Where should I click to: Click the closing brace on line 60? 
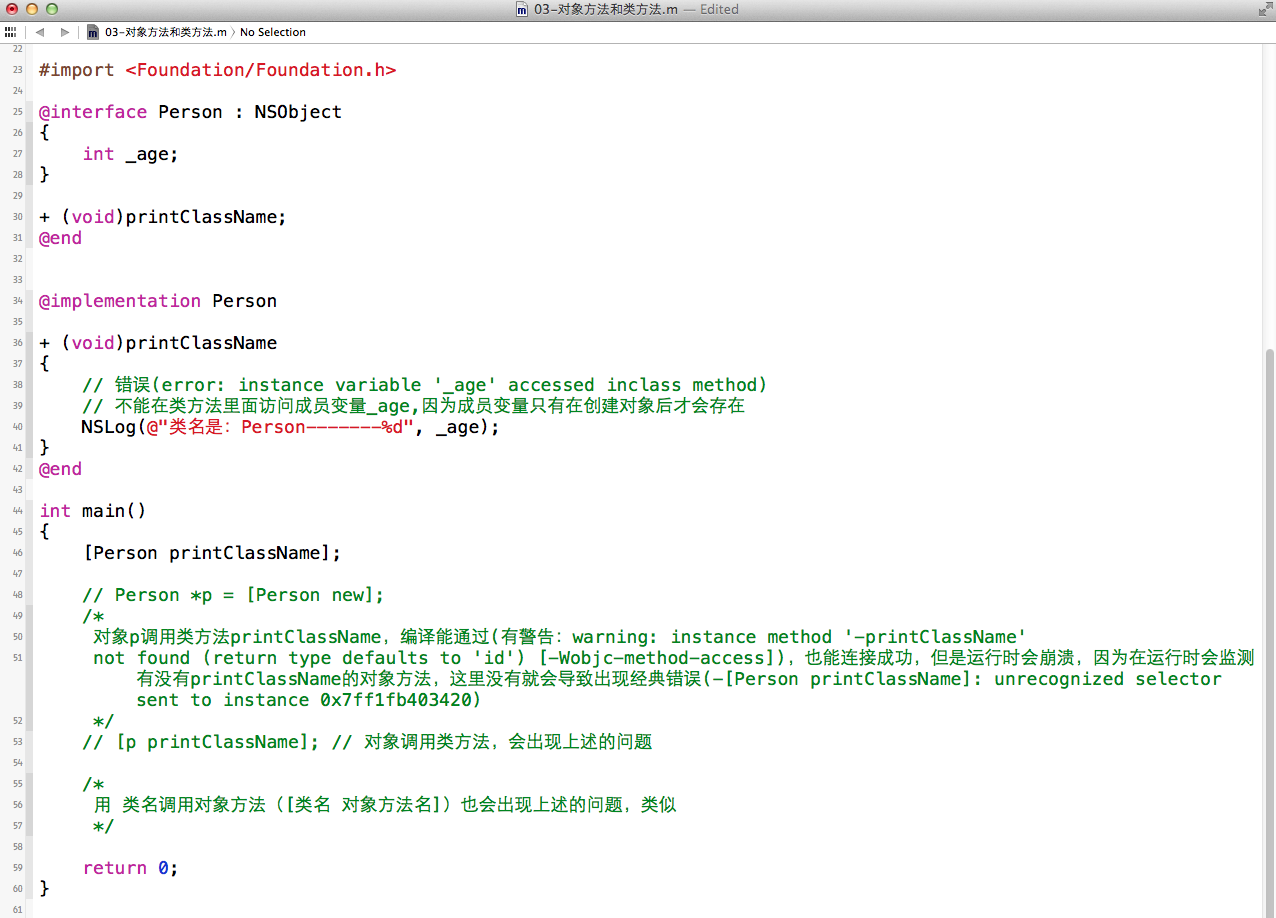[x=44, y=888]
